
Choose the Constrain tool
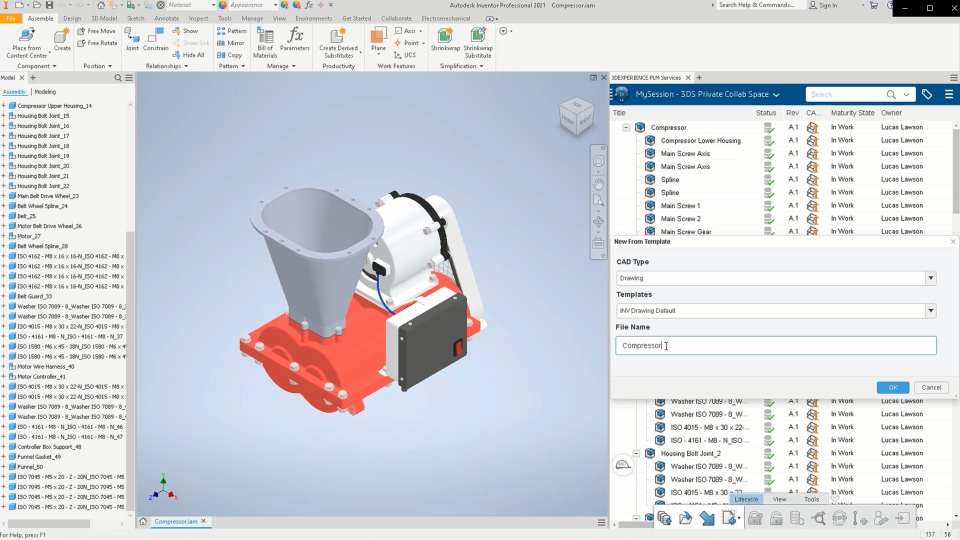(x=156, y=39)
